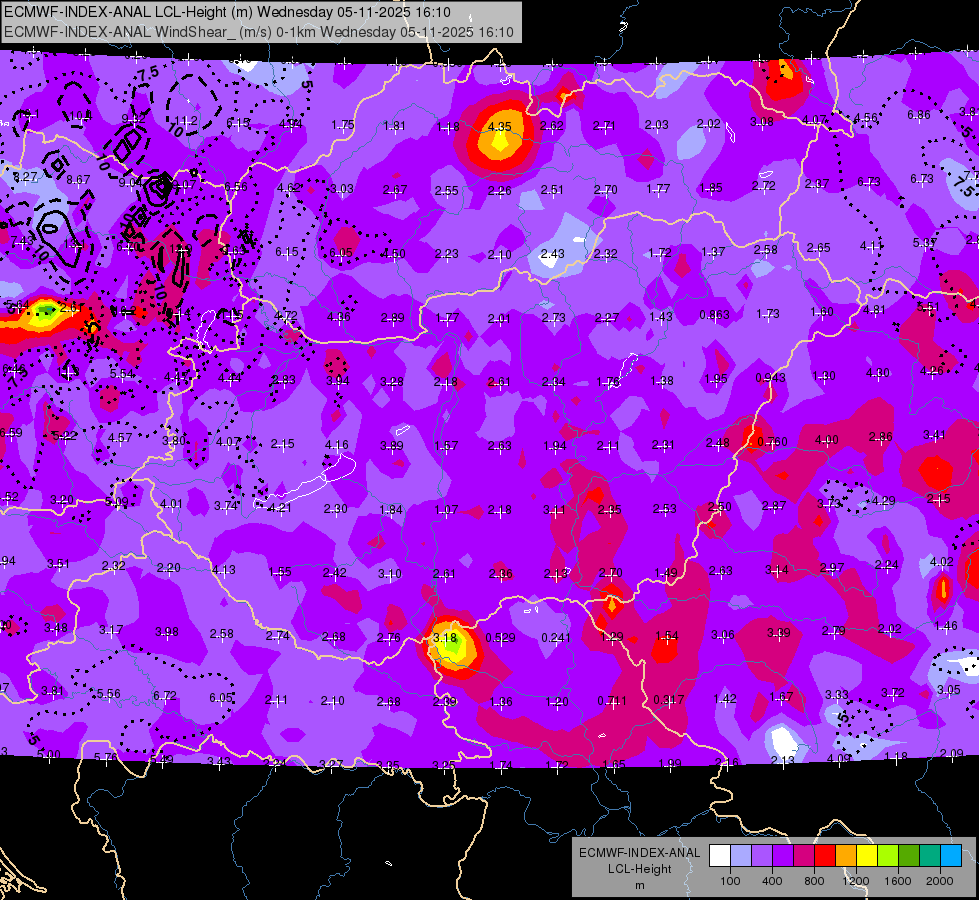Click the shear value '1.49'

[666, 572]
